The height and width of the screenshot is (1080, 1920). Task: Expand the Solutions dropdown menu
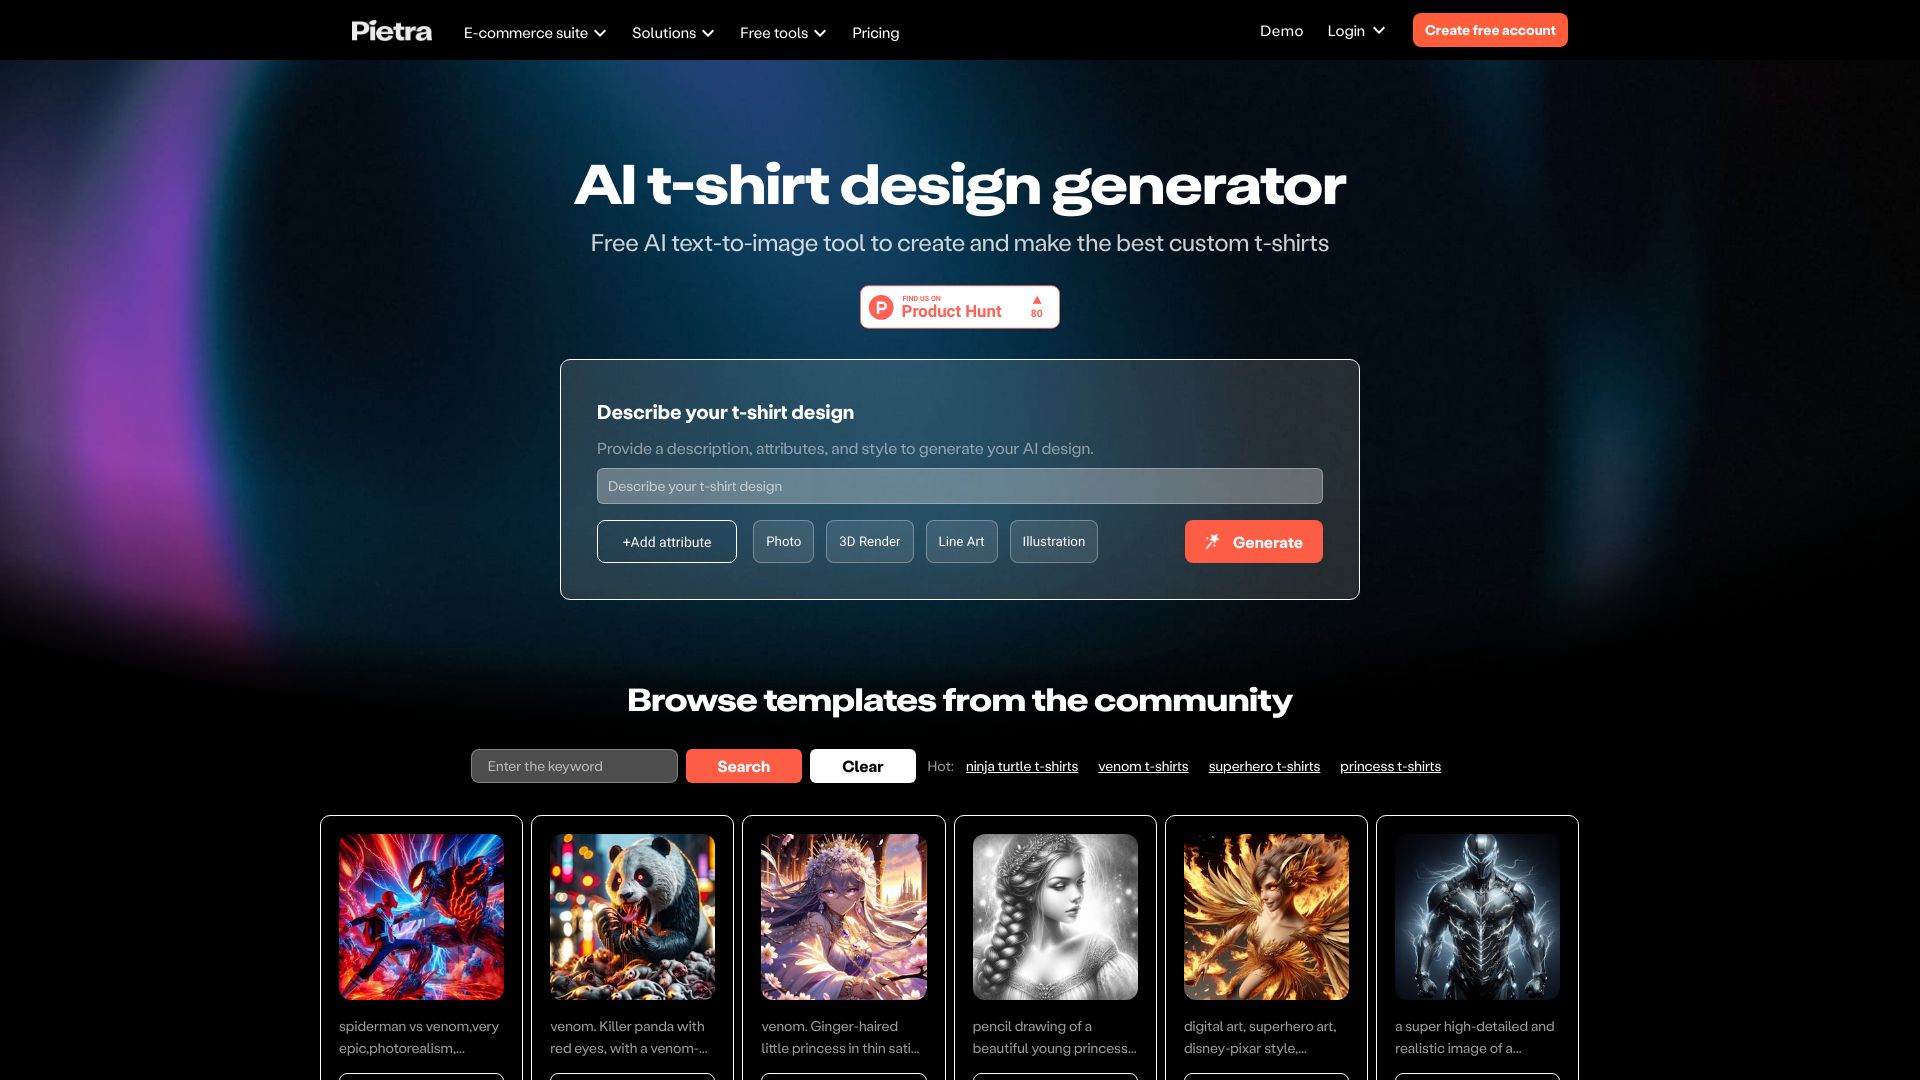point(671,32)
